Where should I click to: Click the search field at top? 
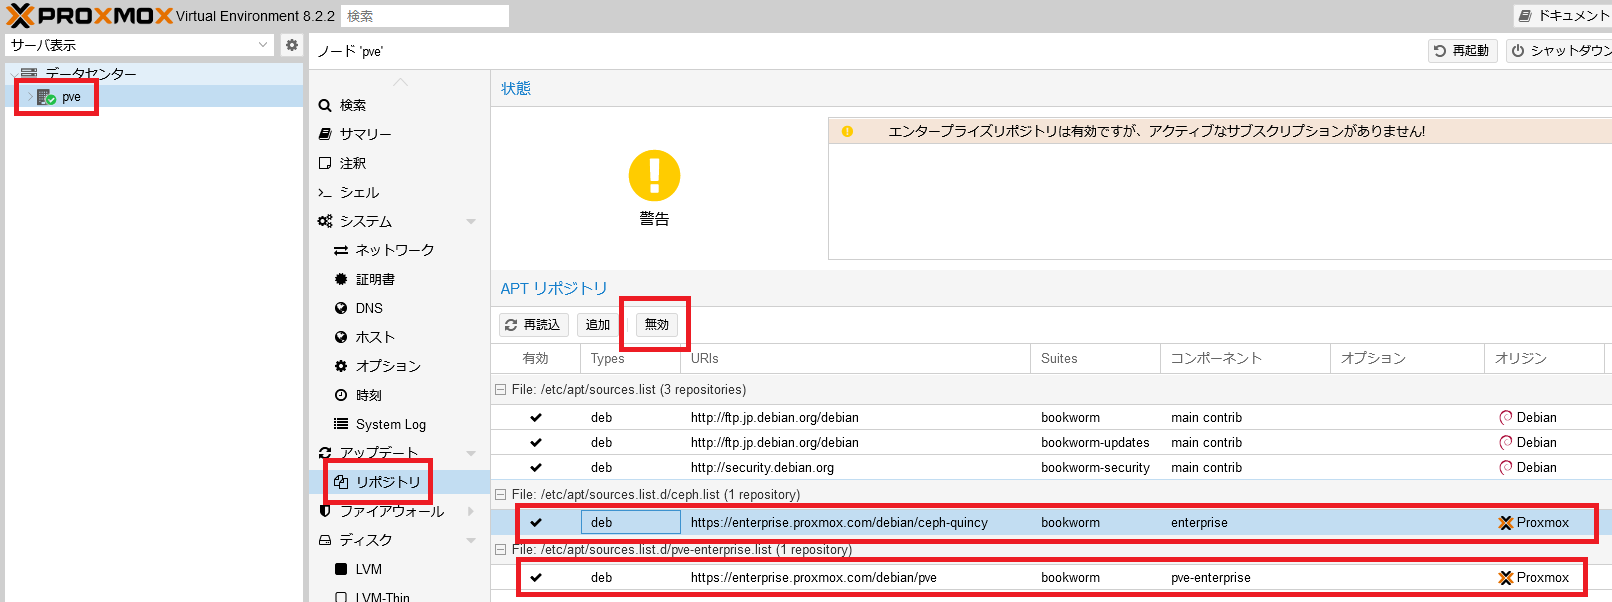point(425,16)
